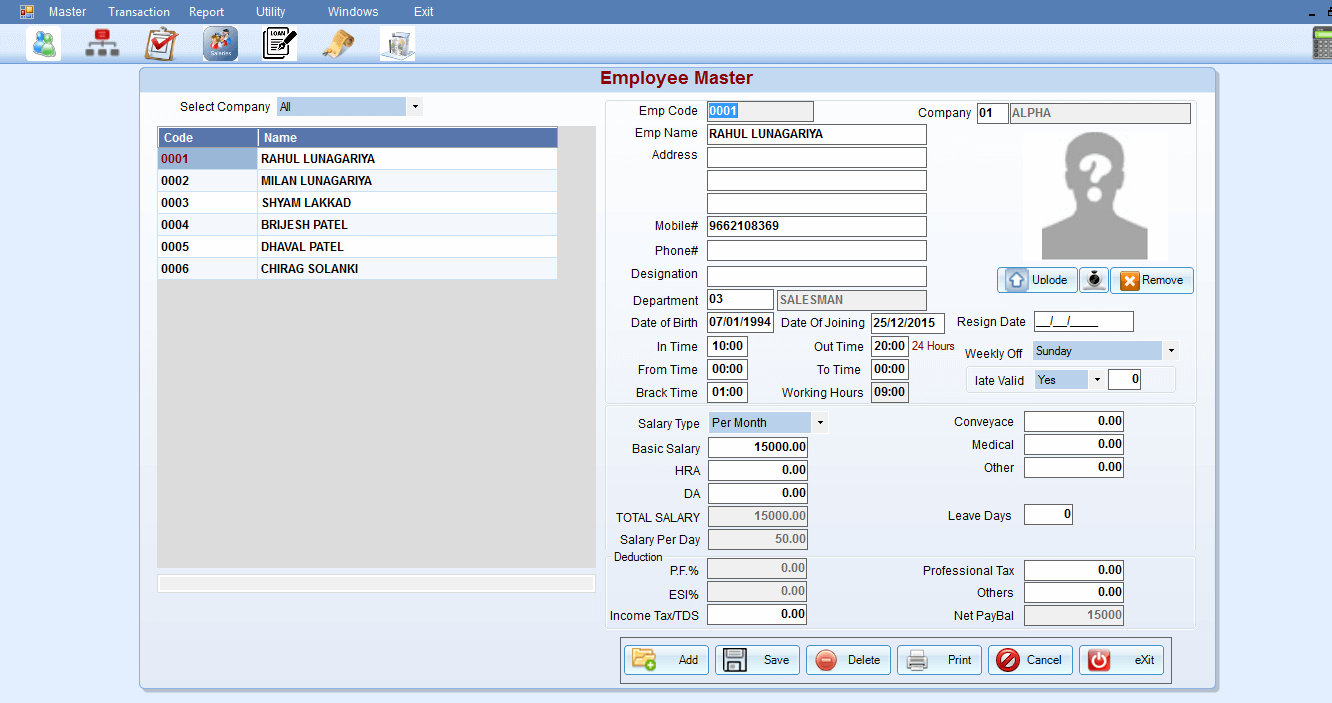Image resolution: width=1332 pixels, height=703 pixels.
Task: Open the Loan entry toolbar icon
Action: (x=279, y=43)
